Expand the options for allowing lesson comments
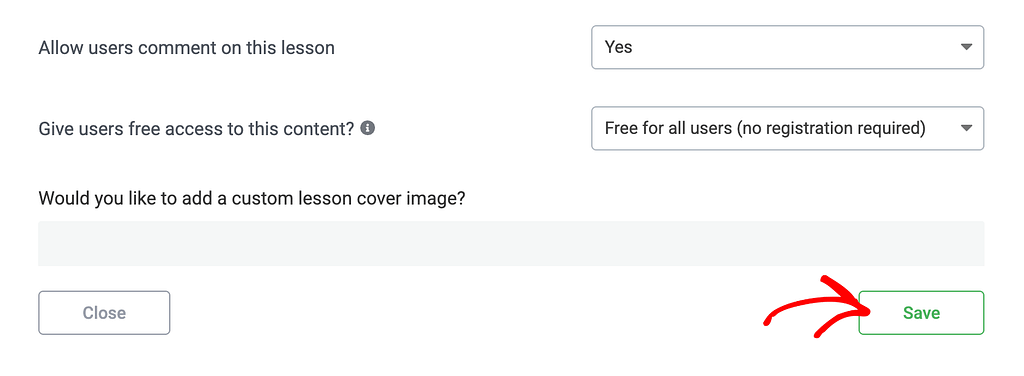This screenshot has width=1024, height=376. point(788,47)
